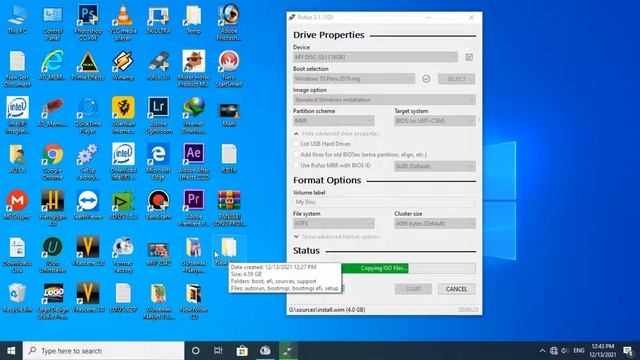Open the Windows Start menu

tap(11, 351)
